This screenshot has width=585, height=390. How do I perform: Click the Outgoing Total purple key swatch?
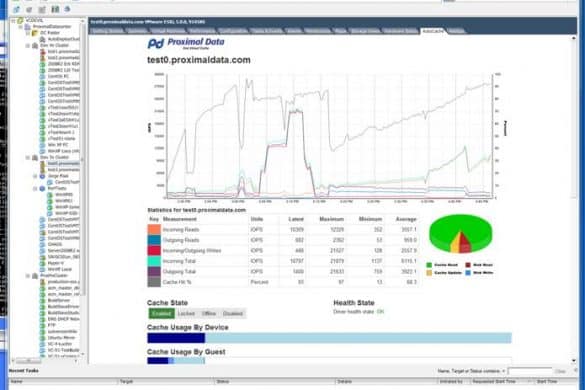154,271
